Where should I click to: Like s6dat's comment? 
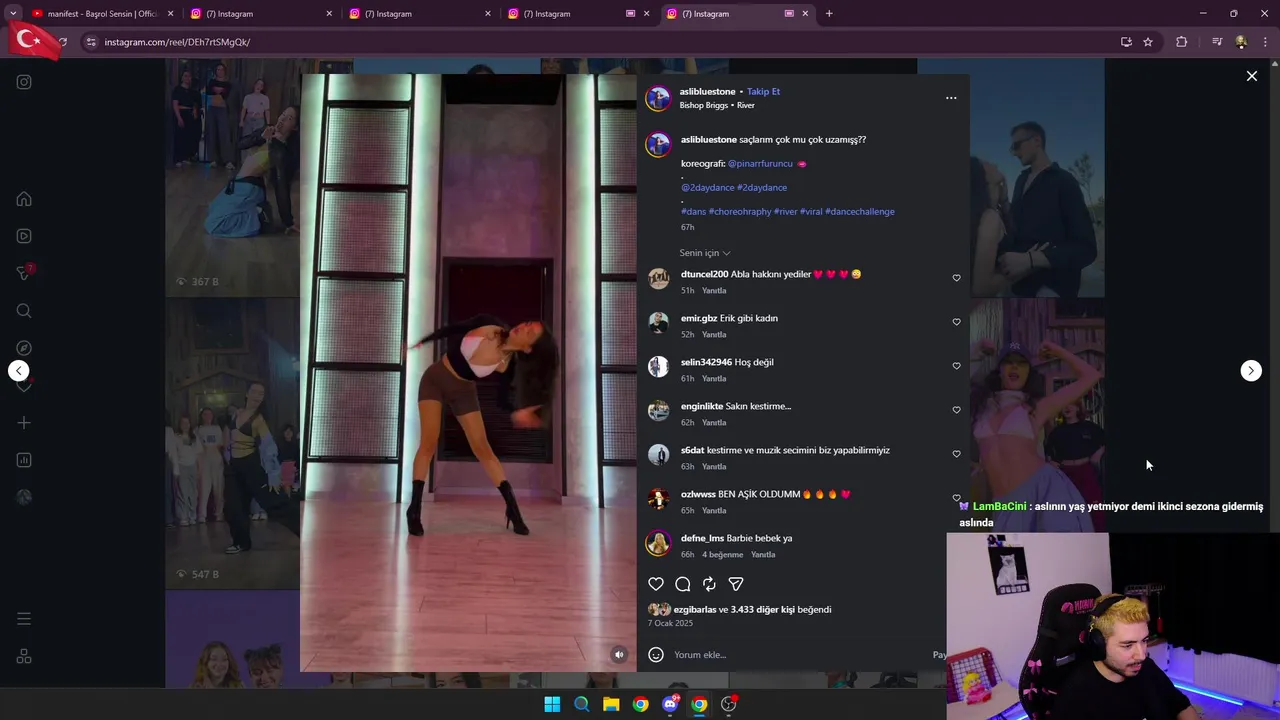point(956,454)
